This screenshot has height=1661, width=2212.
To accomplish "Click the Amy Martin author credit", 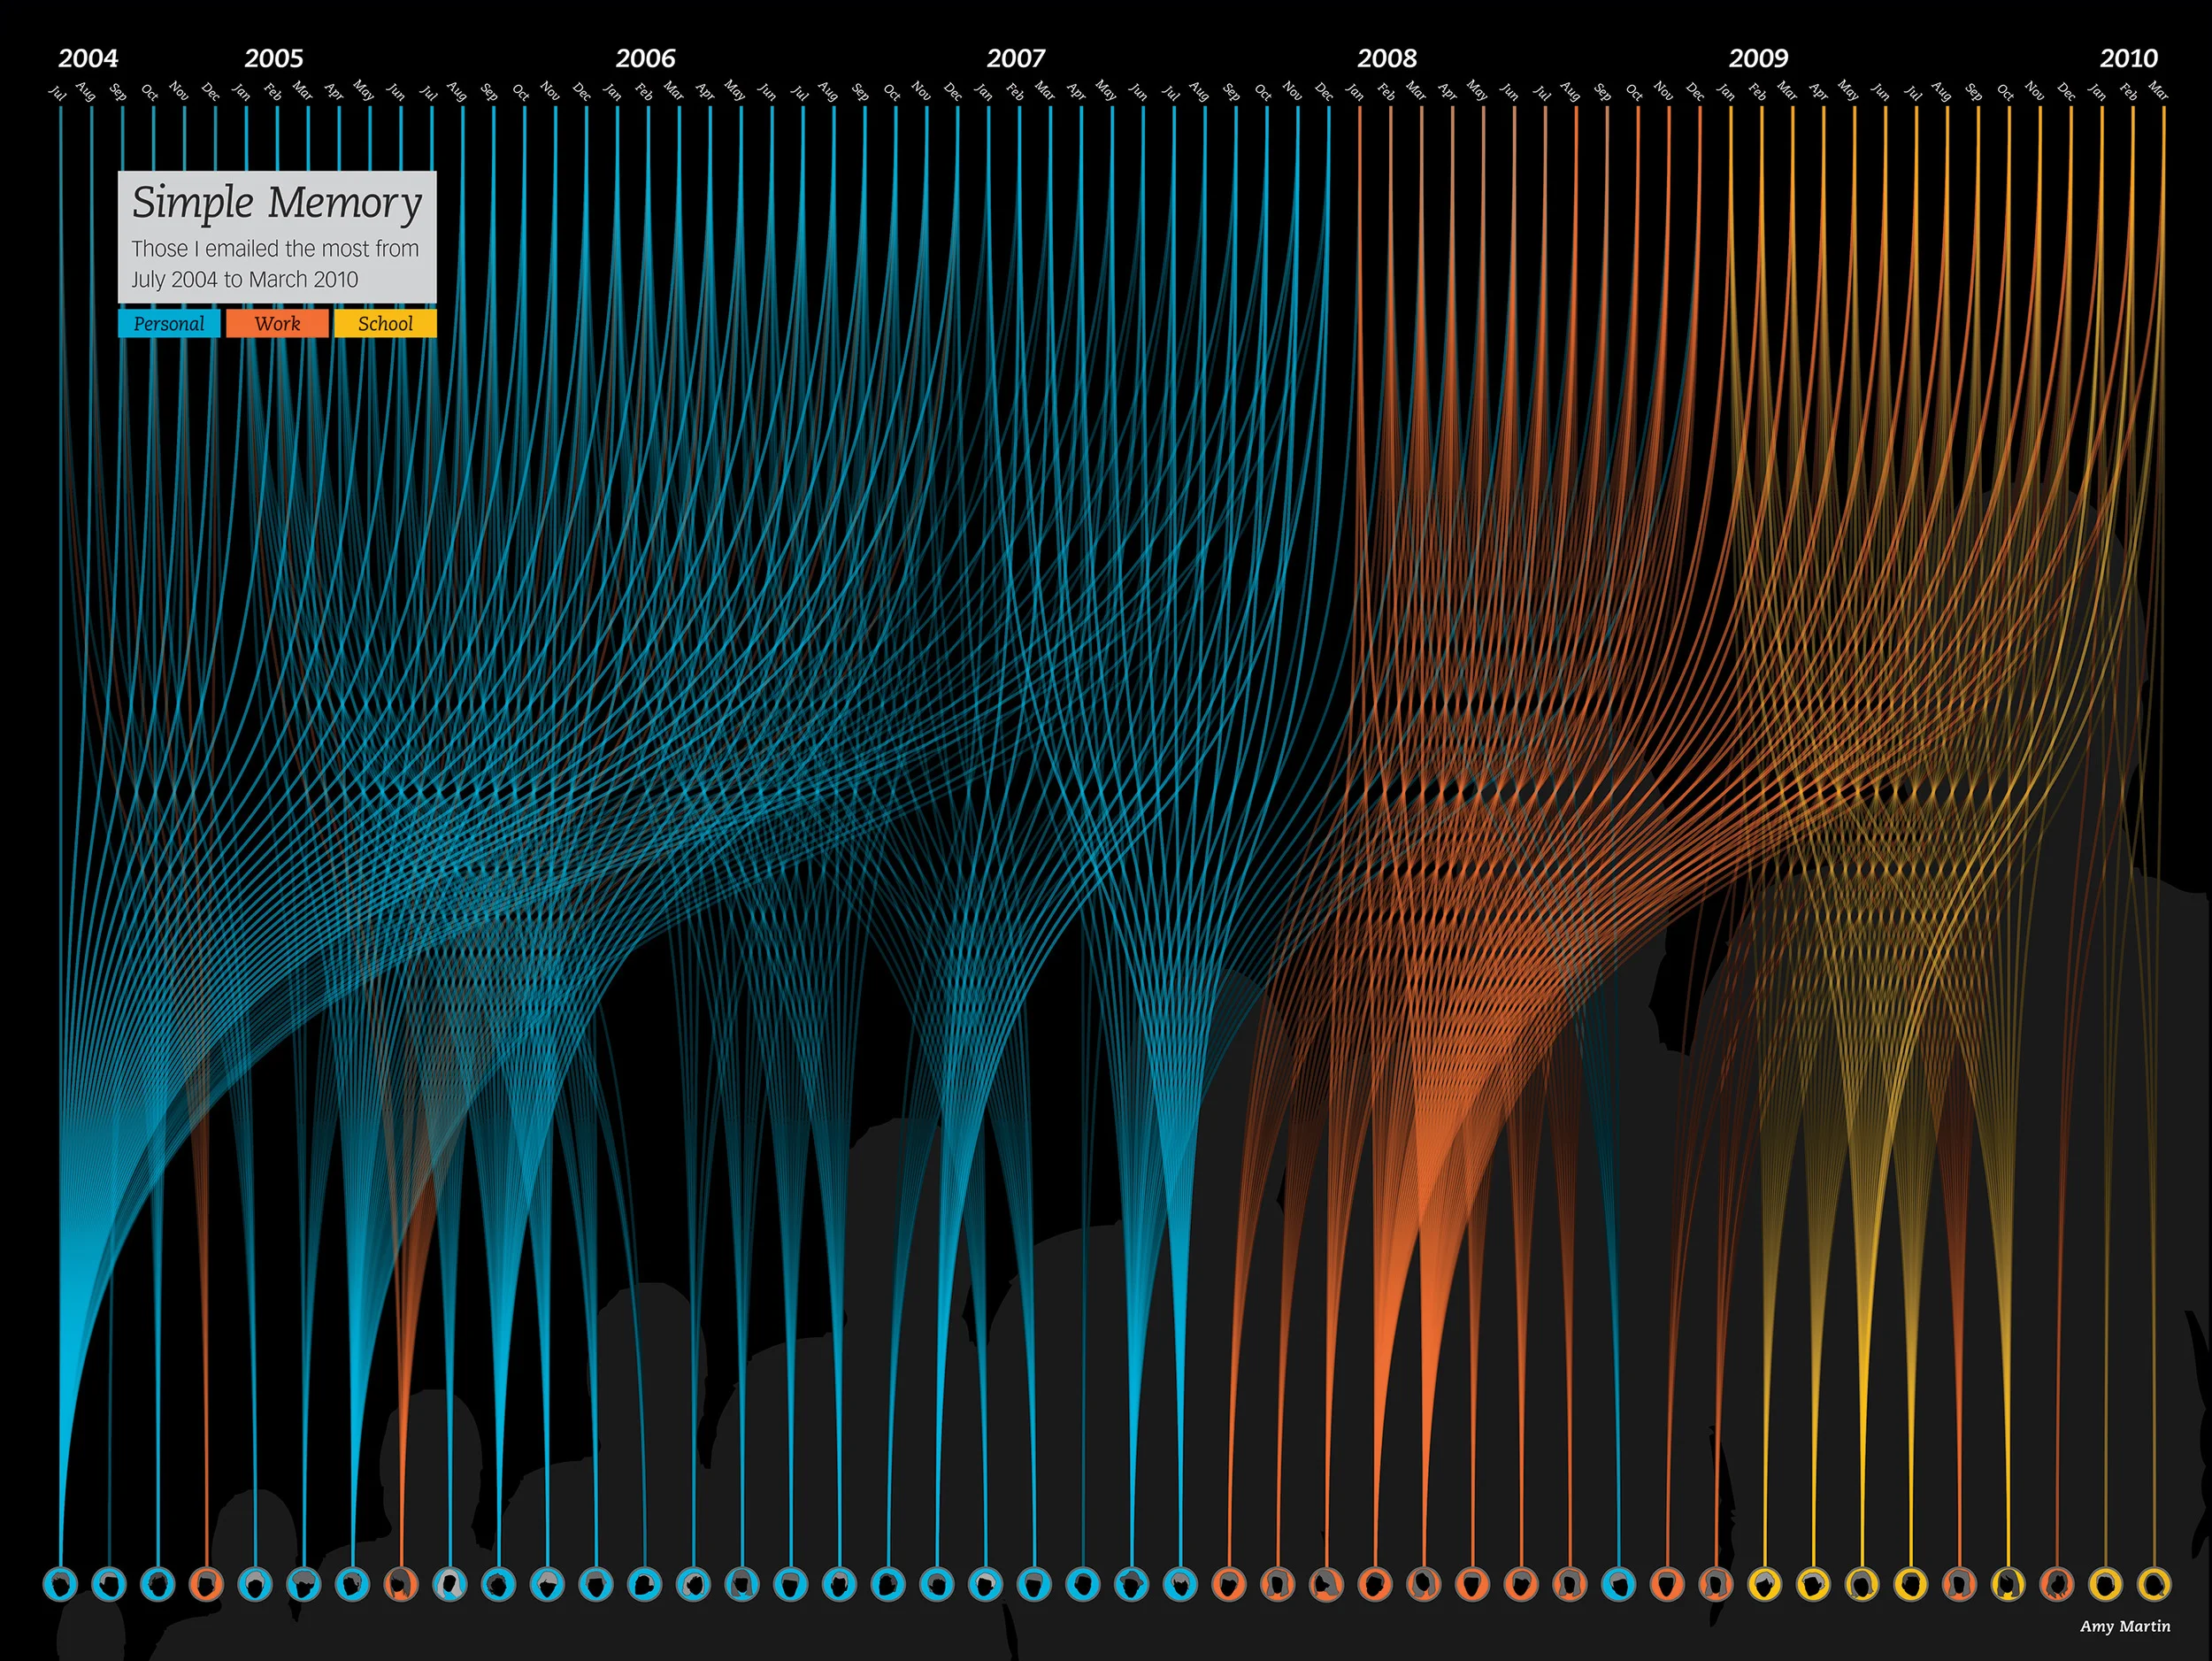I will [2125, 1626].
